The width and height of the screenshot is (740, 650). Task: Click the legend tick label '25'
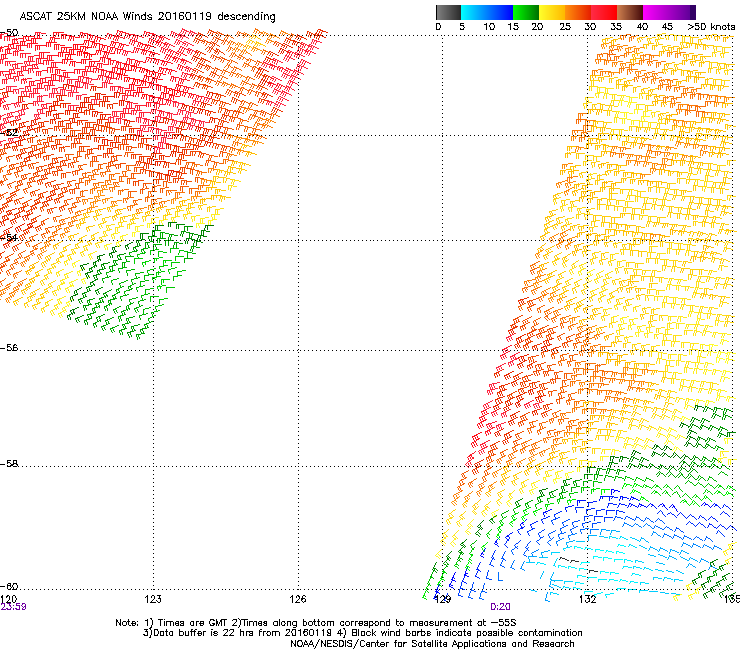[565, 27]
